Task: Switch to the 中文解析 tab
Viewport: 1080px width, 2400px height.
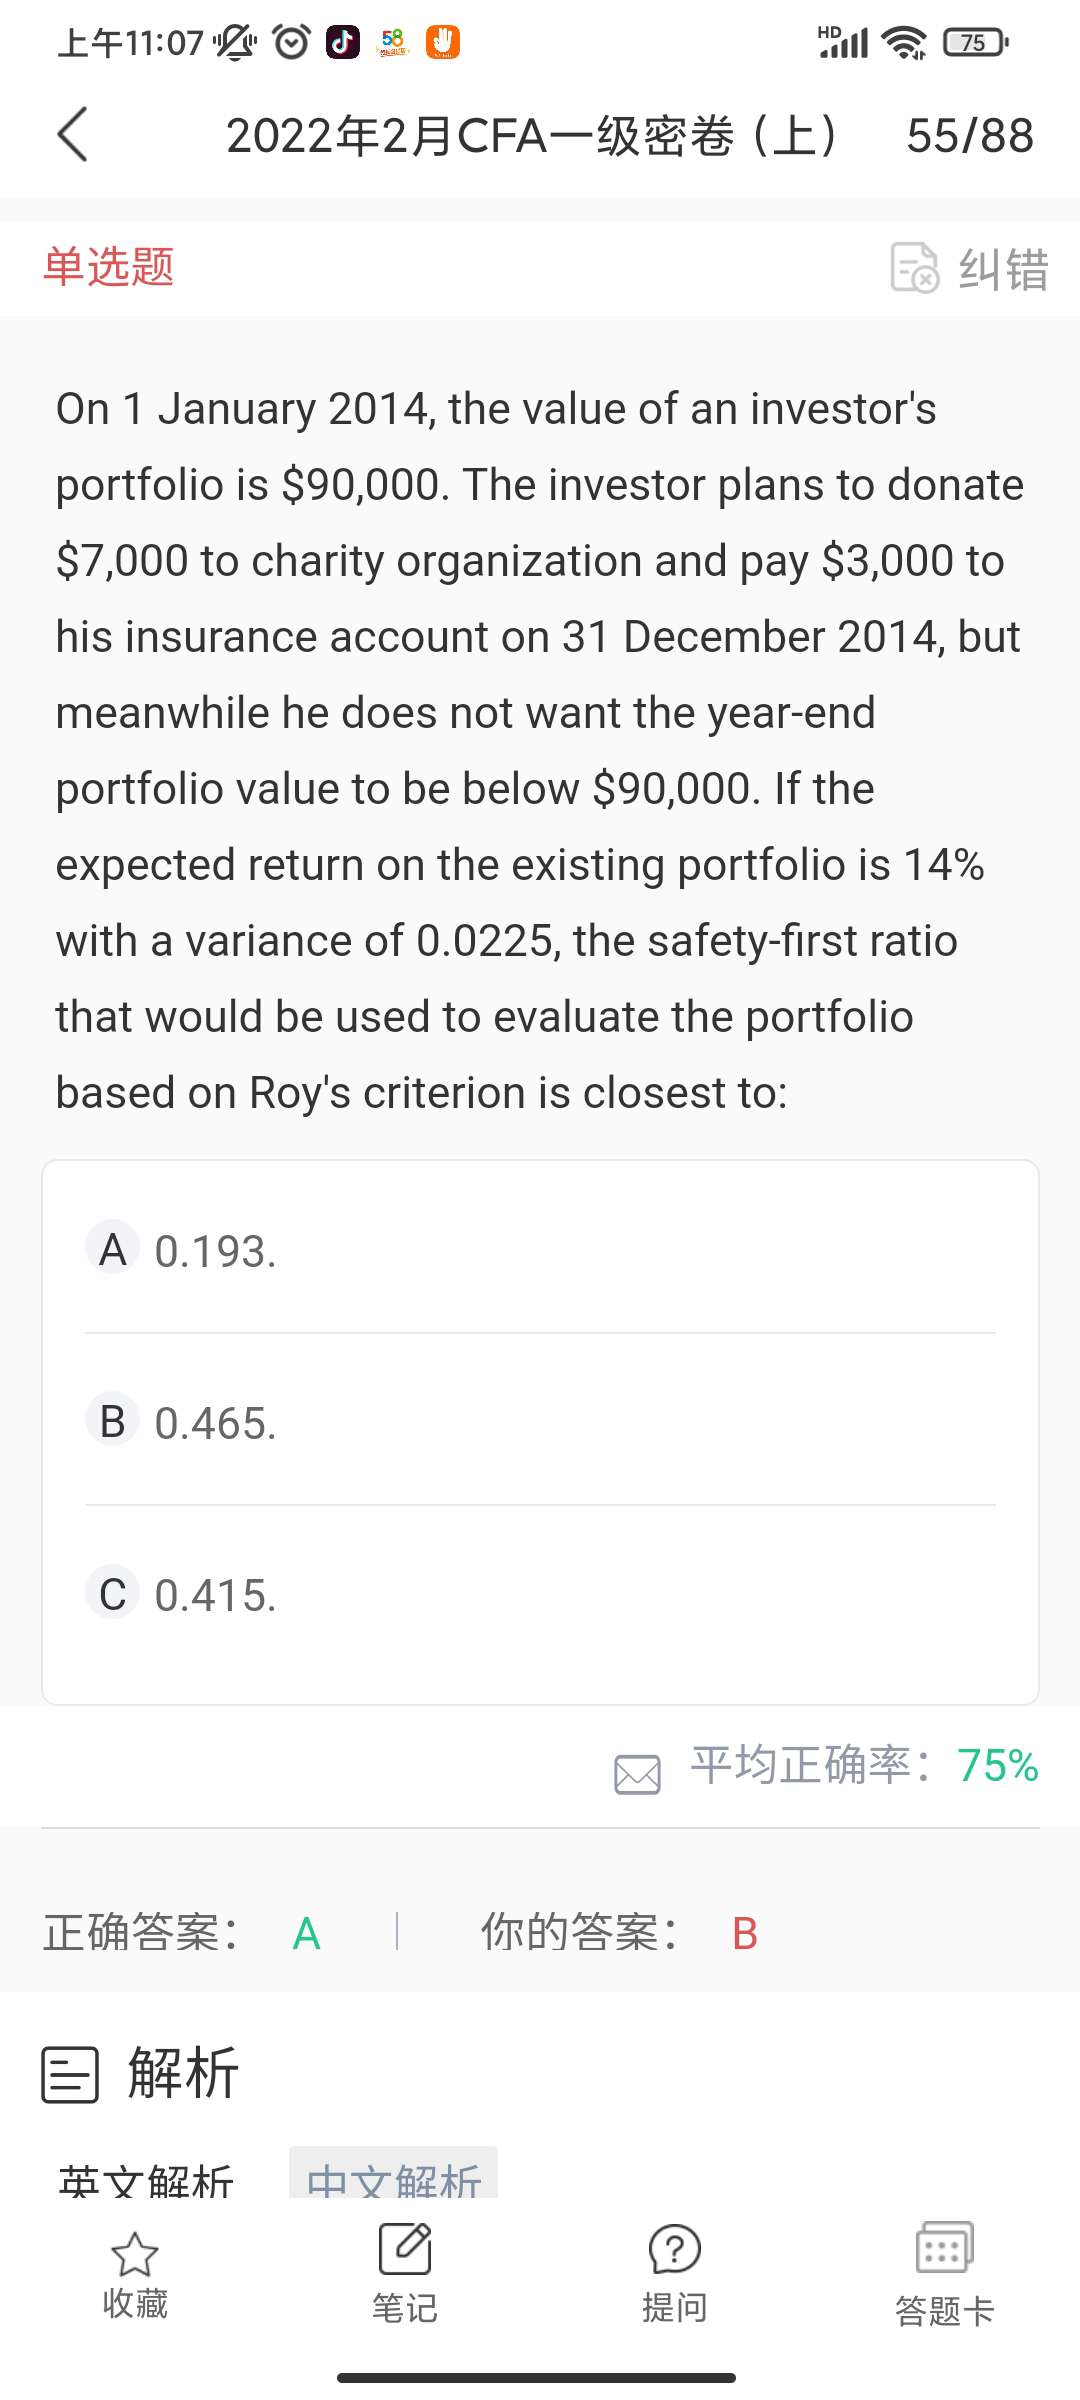Action: pos(394,2178)
